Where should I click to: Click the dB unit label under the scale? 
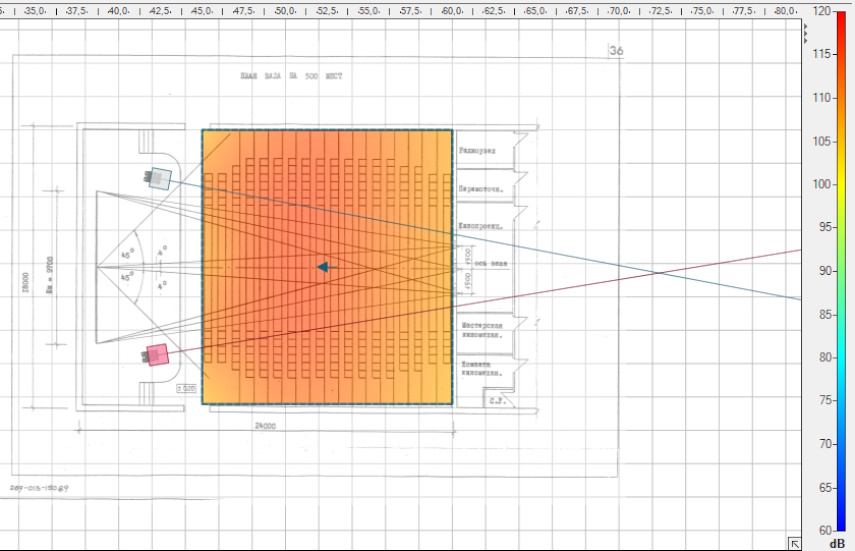[837, 544]
